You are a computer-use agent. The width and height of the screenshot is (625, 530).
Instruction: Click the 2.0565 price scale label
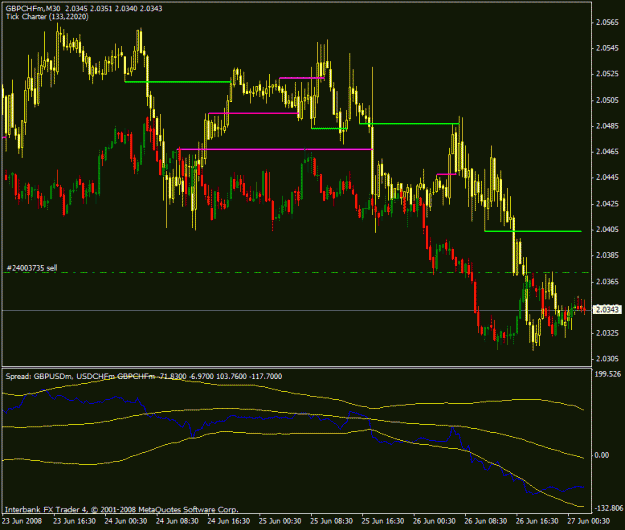click(607, 23)
